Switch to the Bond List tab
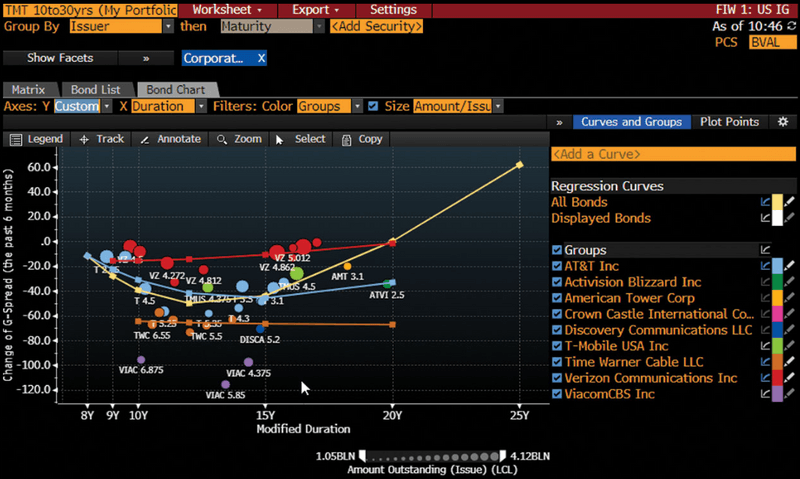 pyautogui.click(x=95, y=90)
